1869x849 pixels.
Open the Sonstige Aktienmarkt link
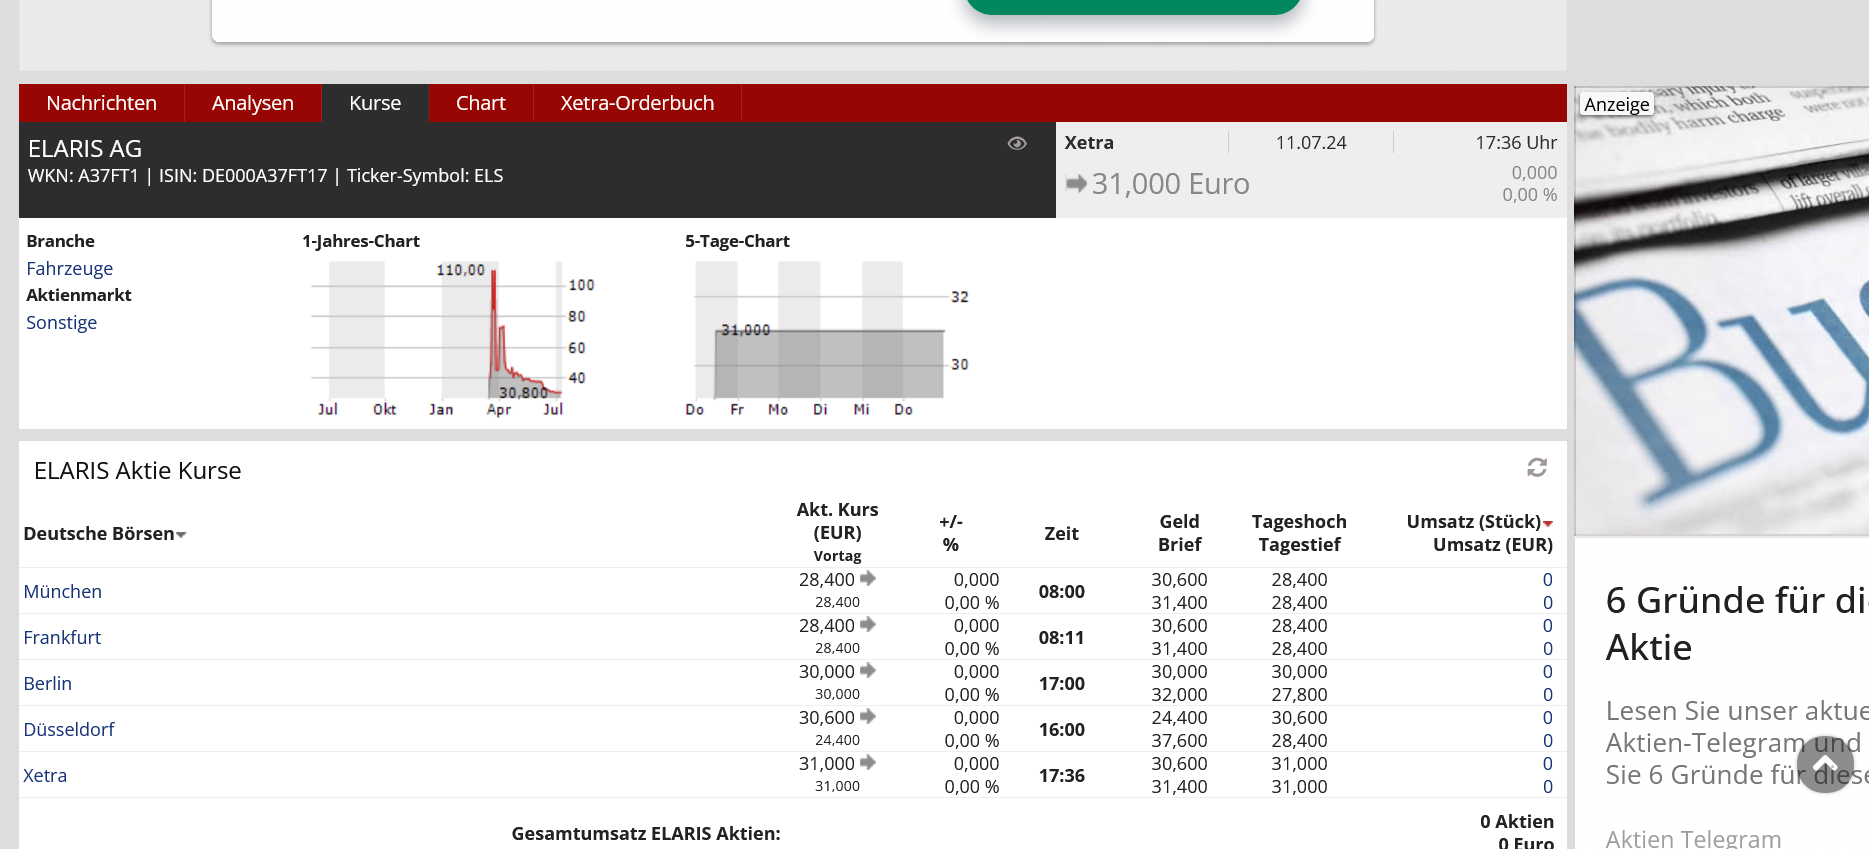coord(61,322)
